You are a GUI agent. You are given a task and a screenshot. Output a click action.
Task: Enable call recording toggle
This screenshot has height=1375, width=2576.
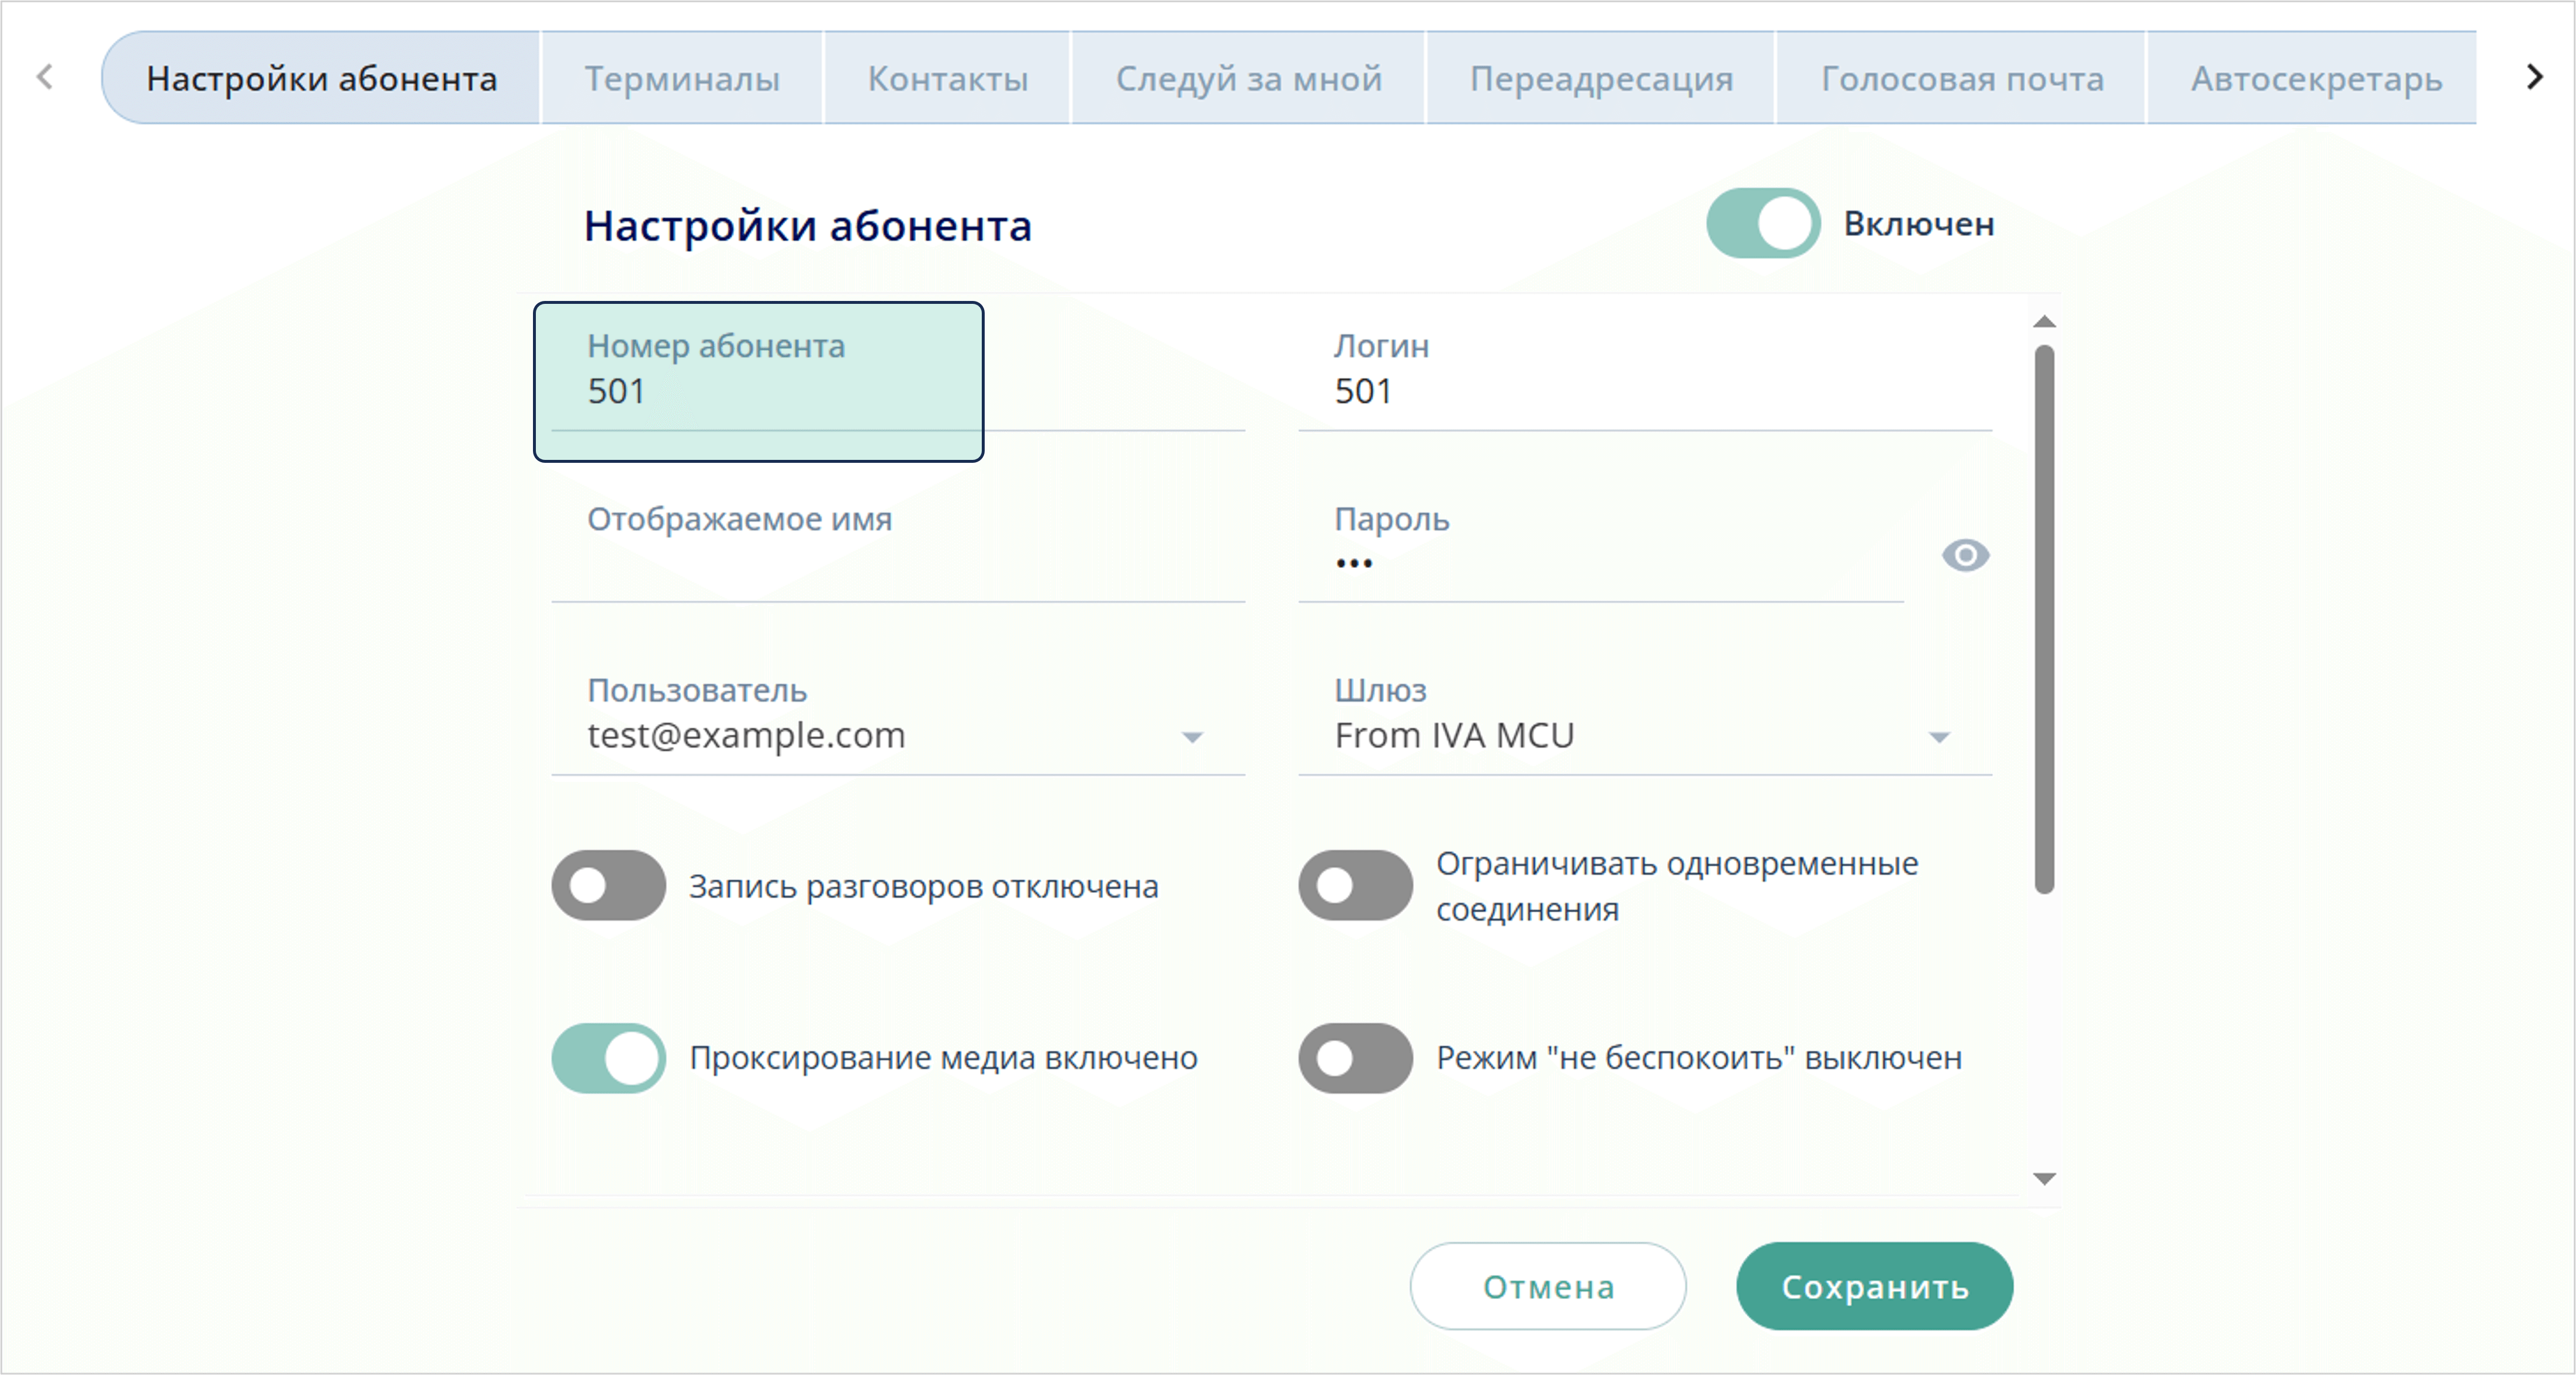pos(608,885)
